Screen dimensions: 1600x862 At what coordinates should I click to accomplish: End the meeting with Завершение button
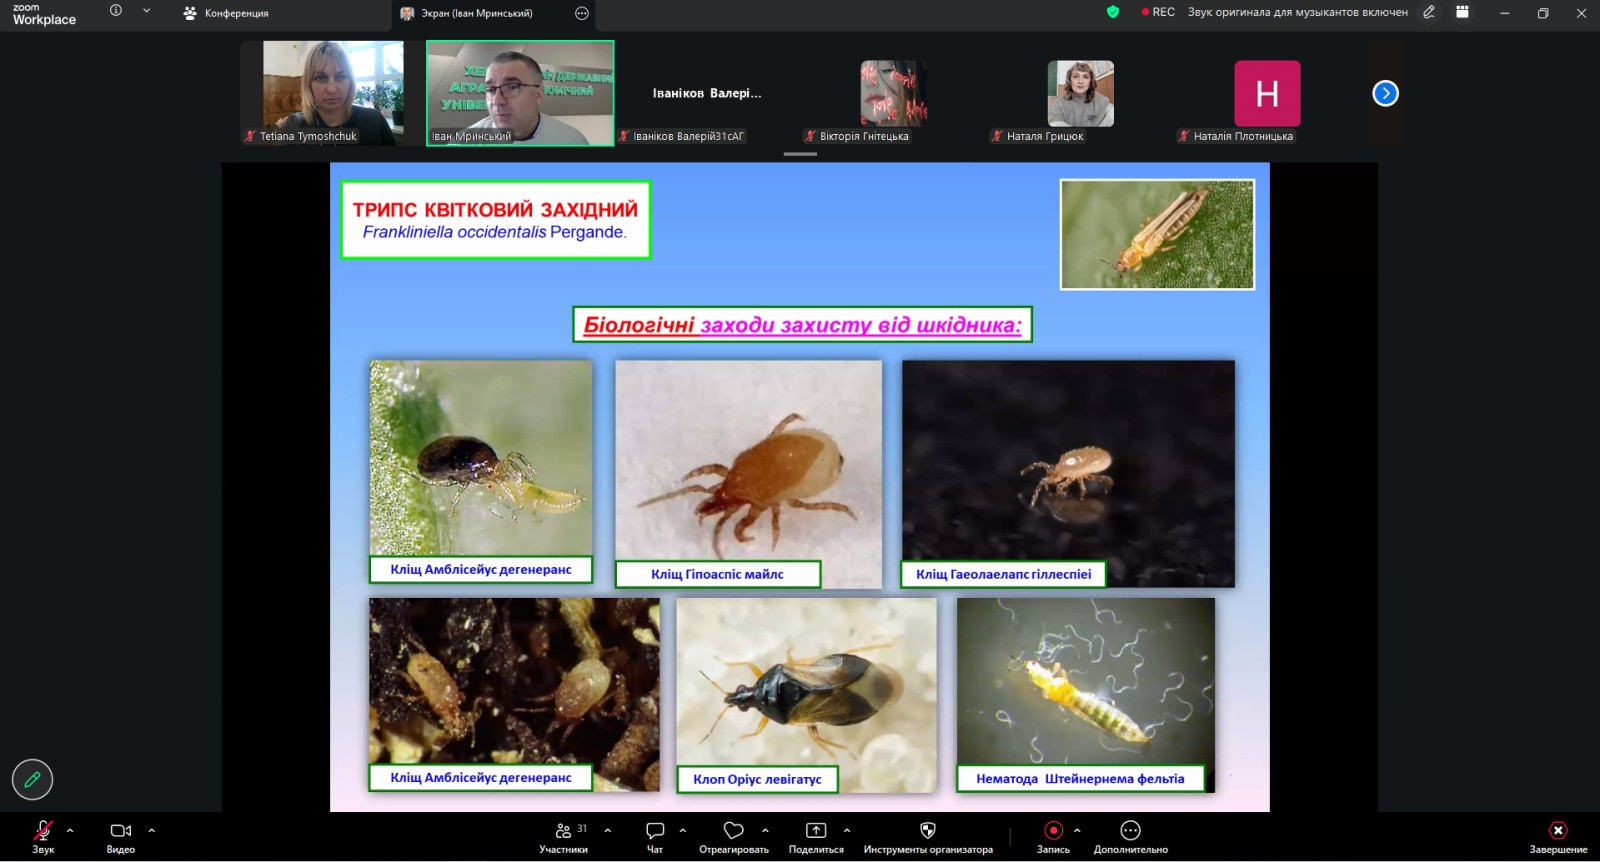click(1558, 836)
